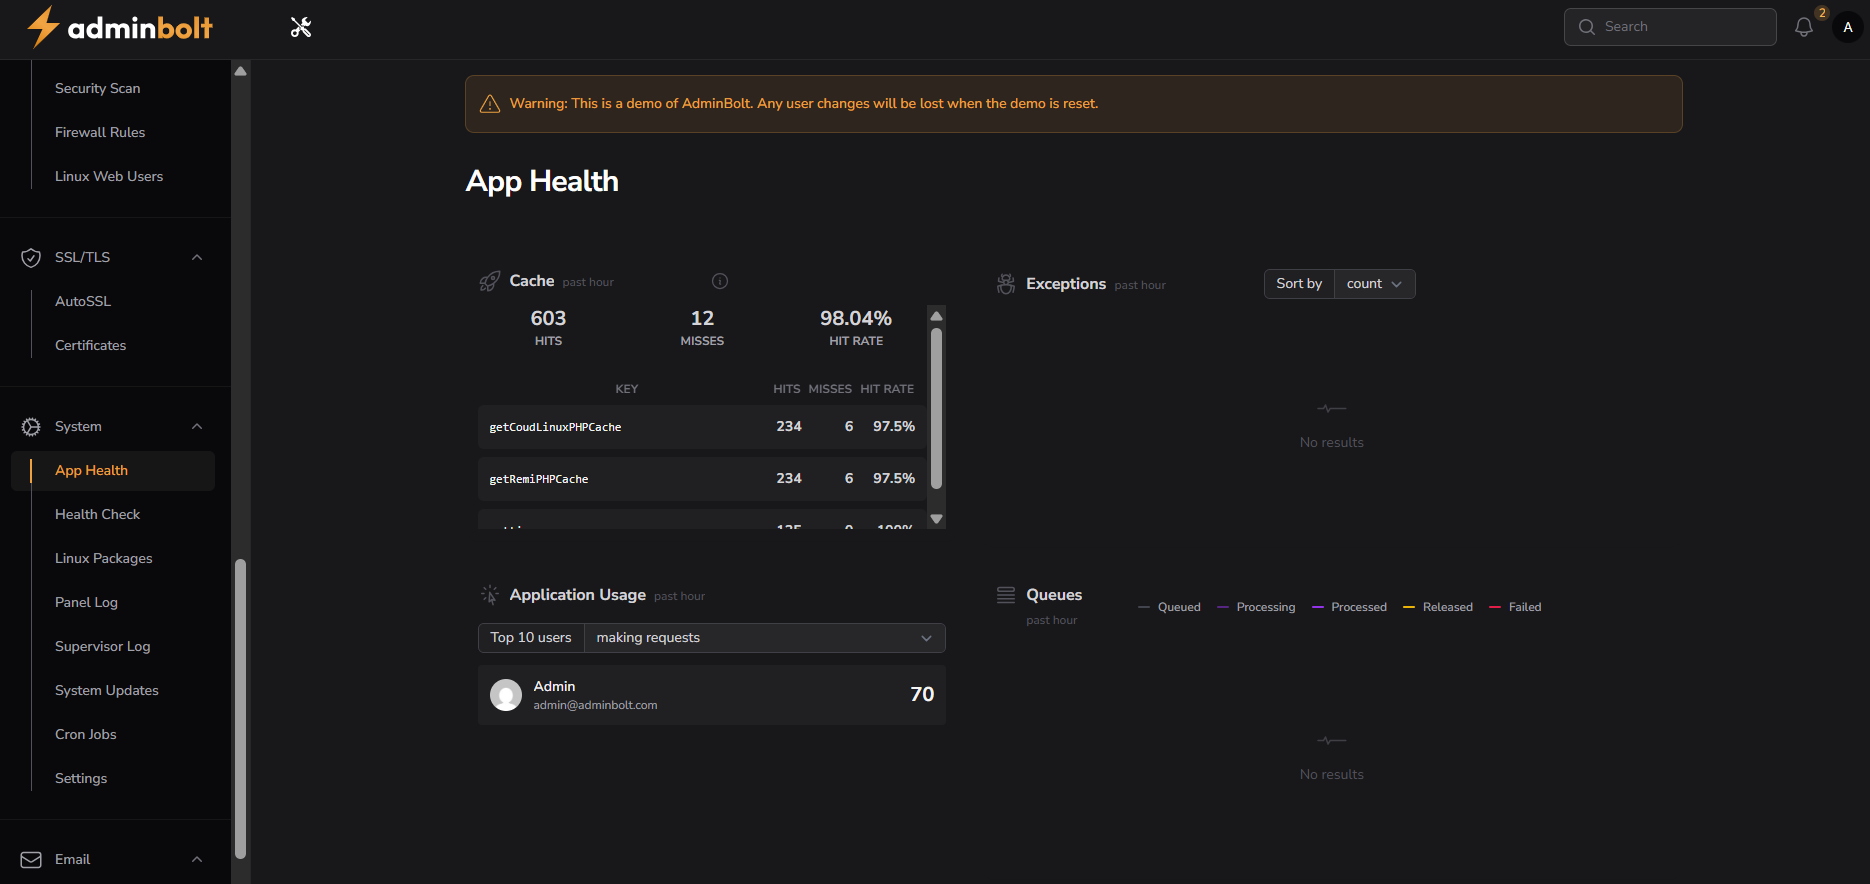This screenshot has width=1870, height=884.
Task: Click the Cache info circle icon
Action: 720,281
